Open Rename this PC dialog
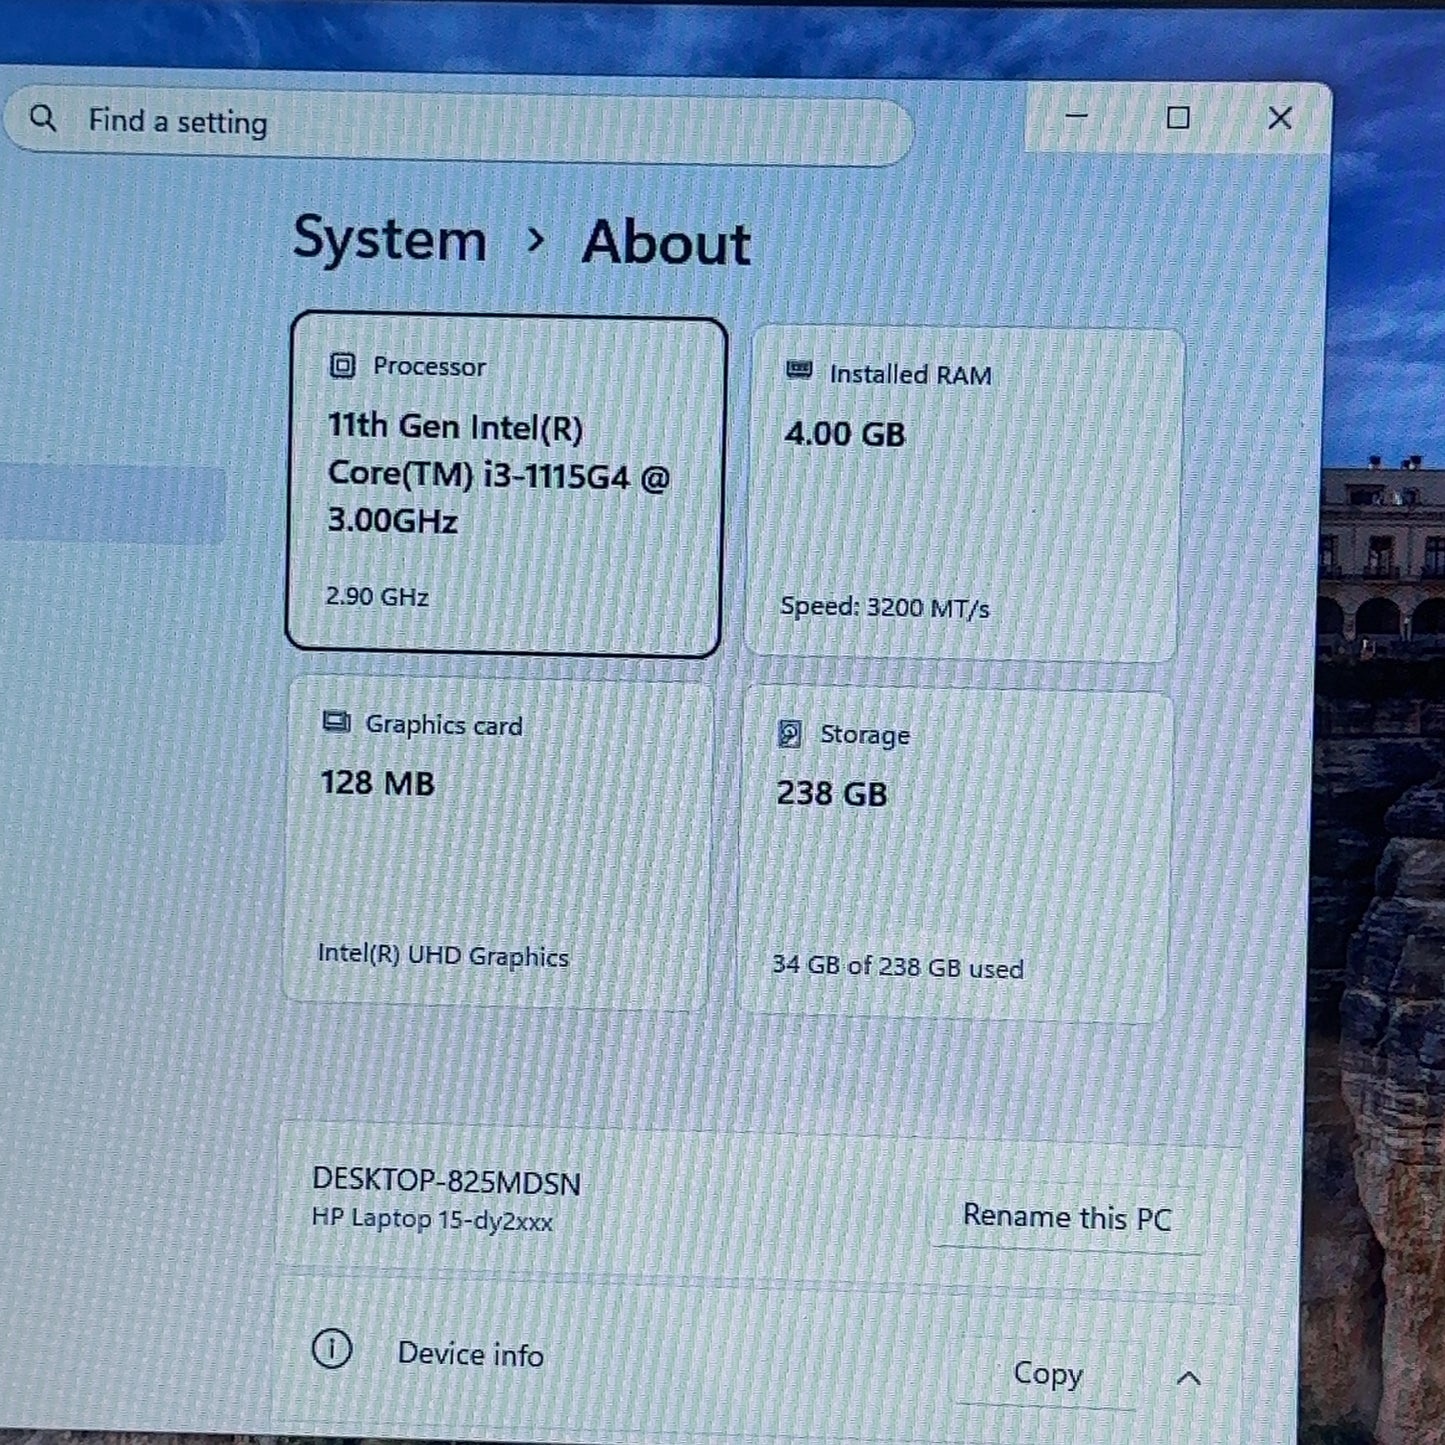Viewport: 1445px width, 1445px height. [1066, 1217]
